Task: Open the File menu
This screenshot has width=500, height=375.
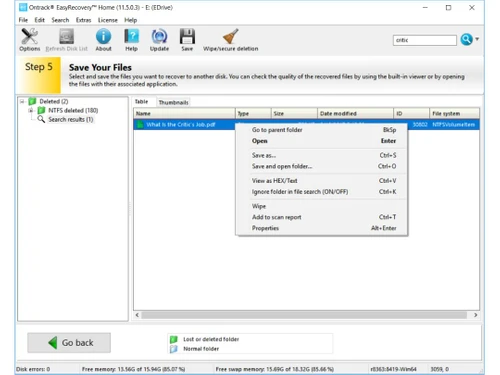Action: (x=23, y=20)
